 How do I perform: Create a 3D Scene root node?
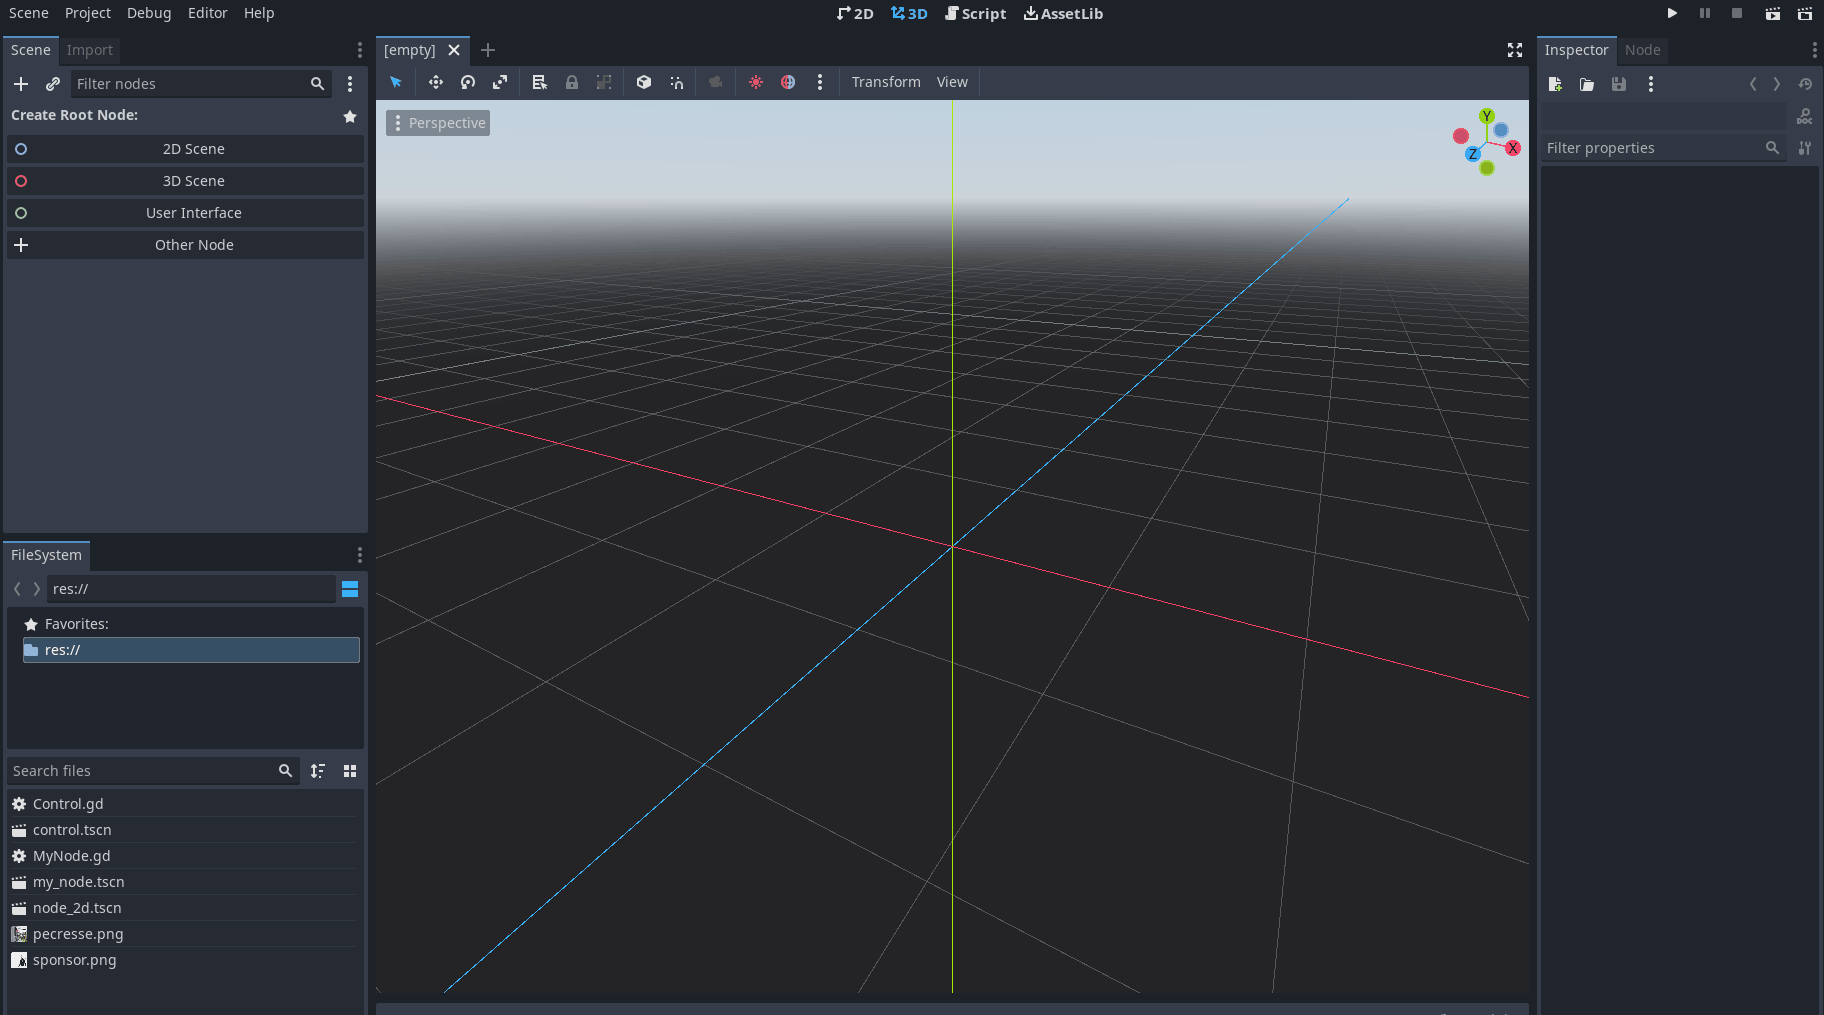click(x=186, y=181)
